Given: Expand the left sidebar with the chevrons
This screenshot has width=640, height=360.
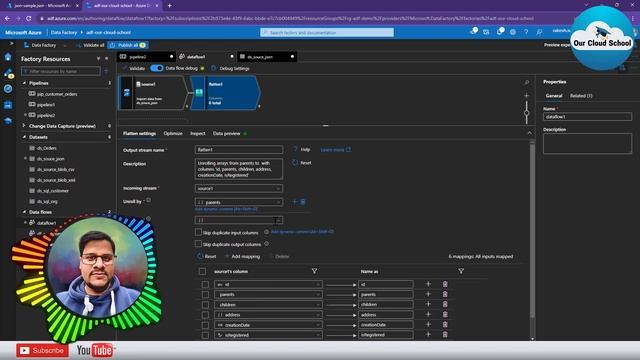Looking at the screenshot, I should click(x=11, y=43).
